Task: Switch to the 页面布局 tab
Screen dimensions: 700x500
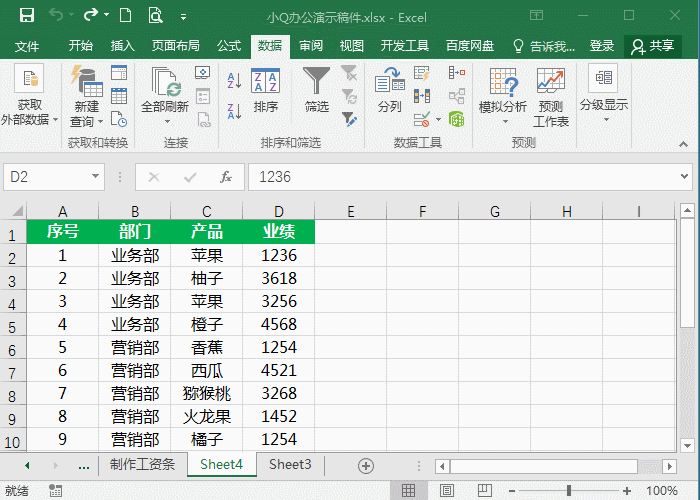Action: coord(175,46)
